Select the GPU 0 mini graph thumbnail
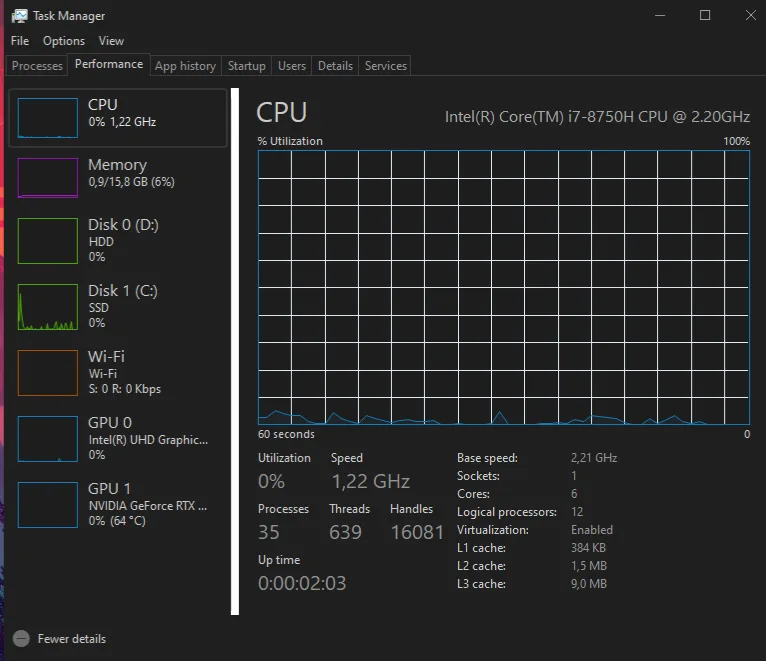 48,439
